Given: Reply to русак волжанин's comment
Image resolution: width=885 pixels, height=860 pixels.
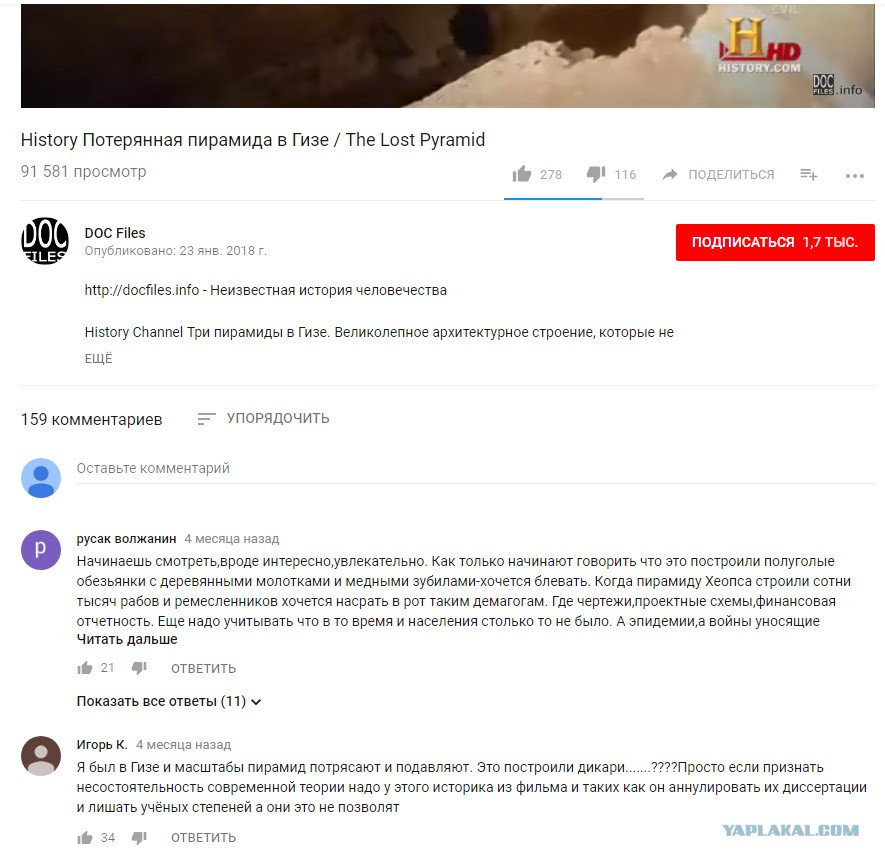Looking at the screenshot, I should 203,669.
